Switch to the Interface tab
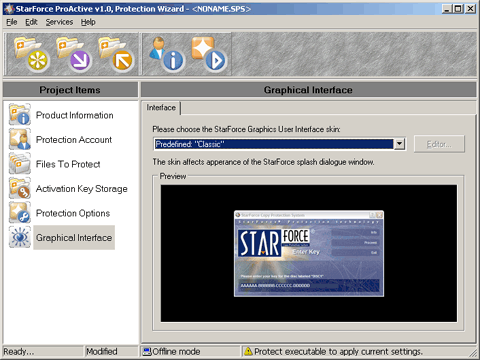This screenshot has width=480, height=360. 161,108
